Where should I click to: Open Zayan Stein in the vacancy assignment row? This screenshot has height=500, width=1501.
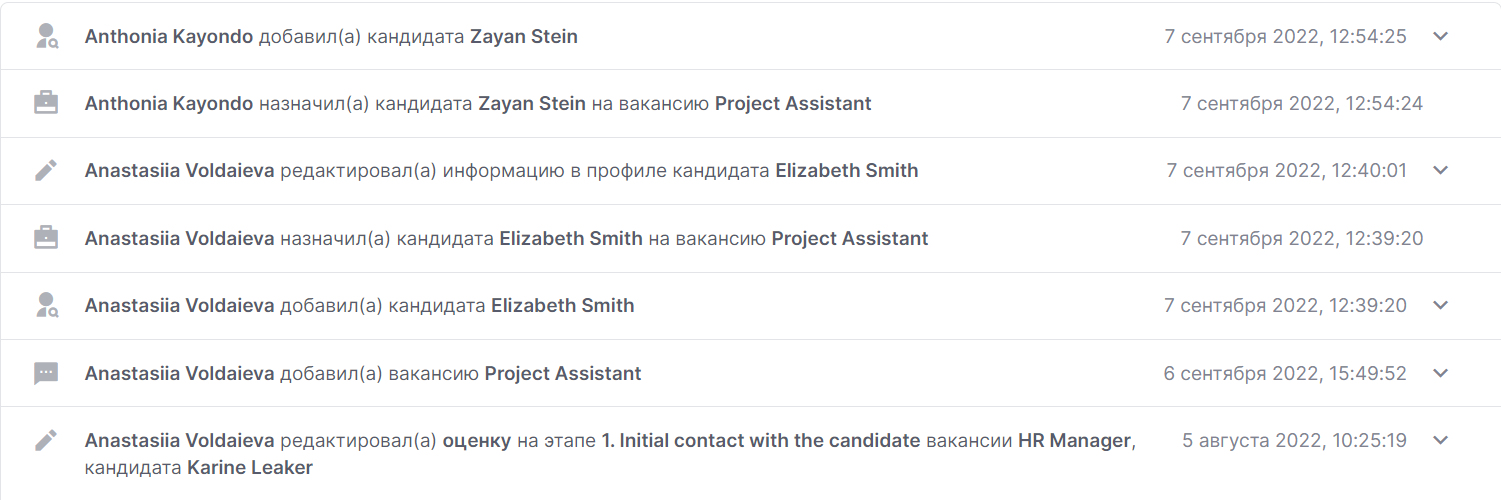(532, 104)
